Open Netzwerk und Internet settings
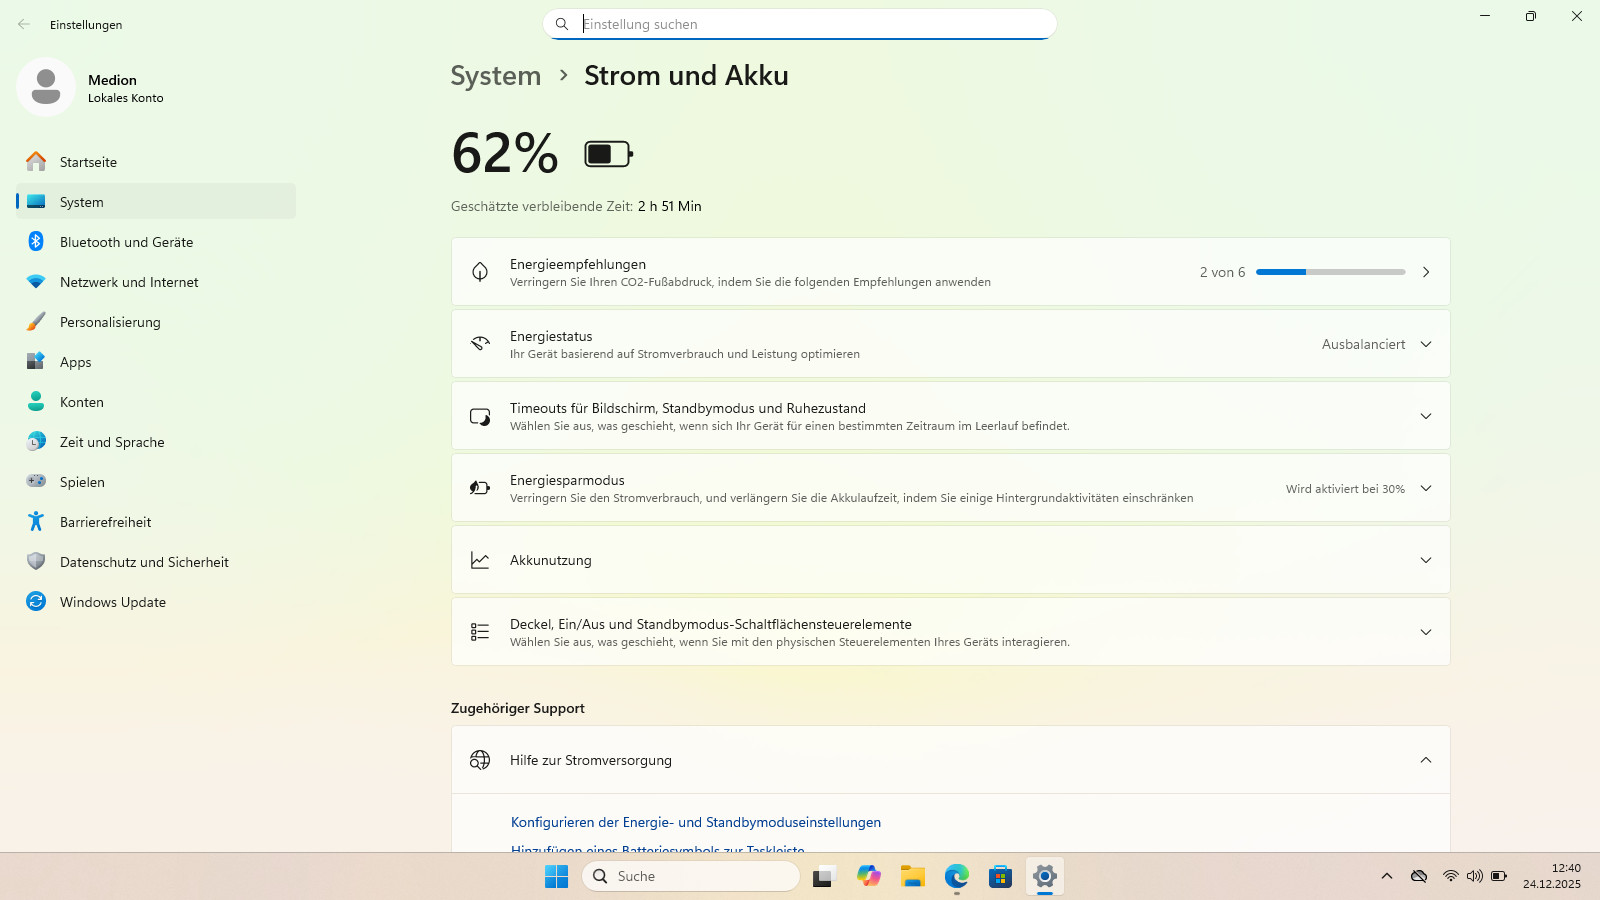Screen dimensions: 1600x900 pyautogui.click(x=156, y=282)
